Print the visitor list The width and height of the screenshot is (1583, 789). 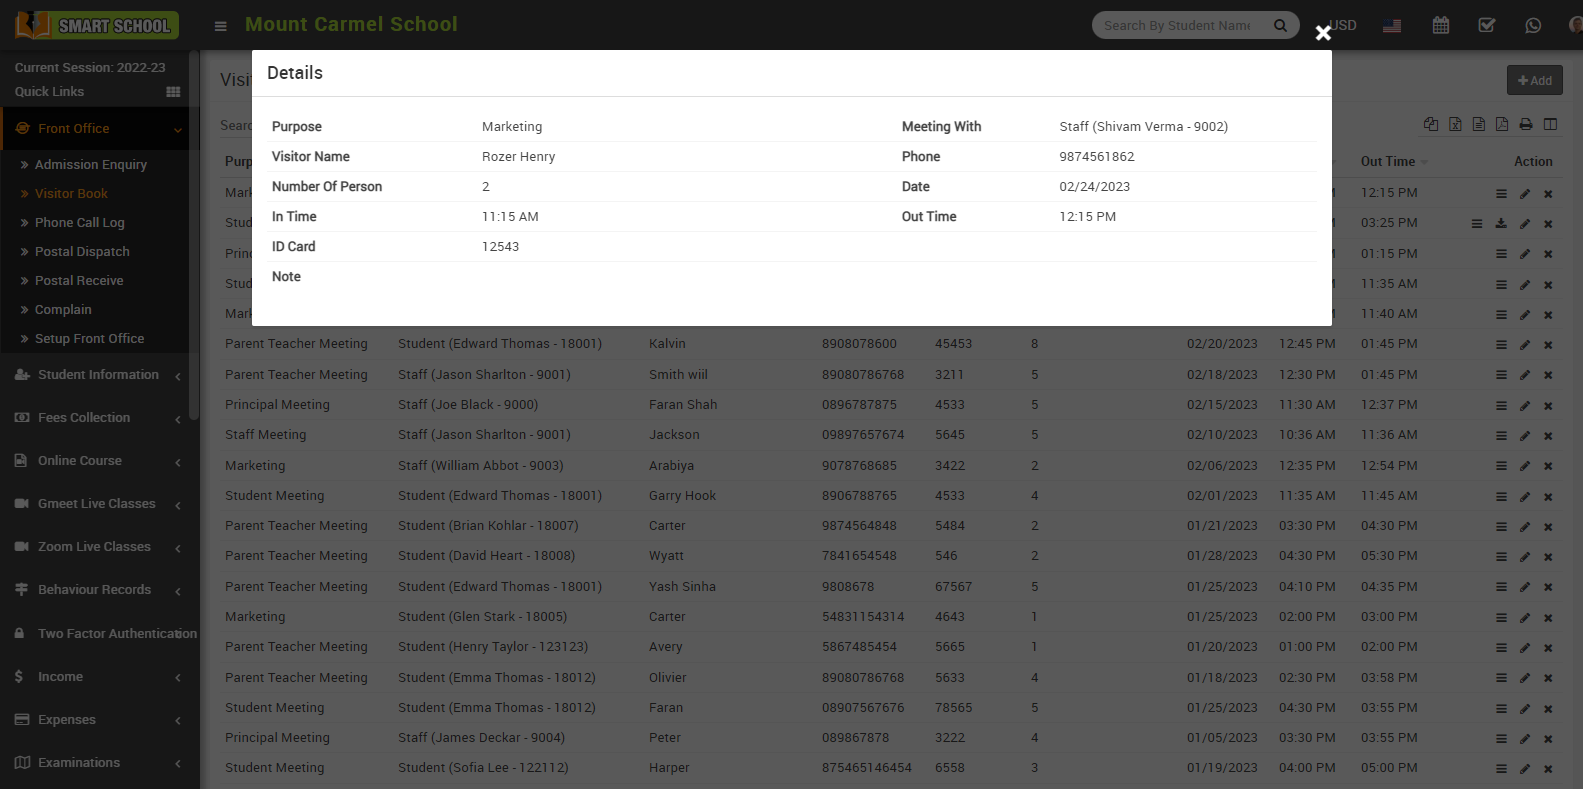(1526, 124)
